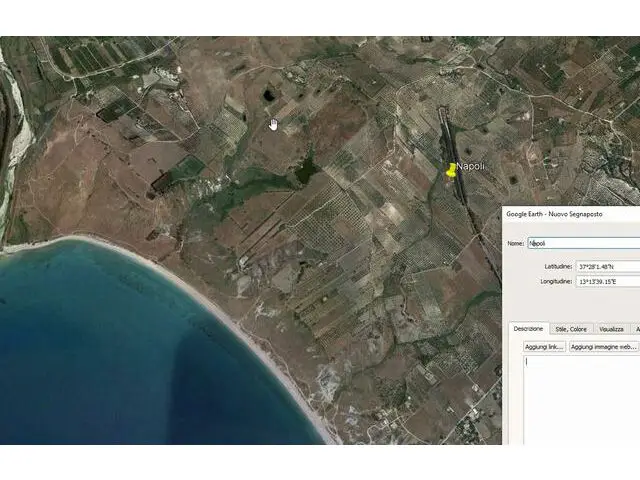
Task: Open the Stile, Colore tab
Action: click(573, 328)
